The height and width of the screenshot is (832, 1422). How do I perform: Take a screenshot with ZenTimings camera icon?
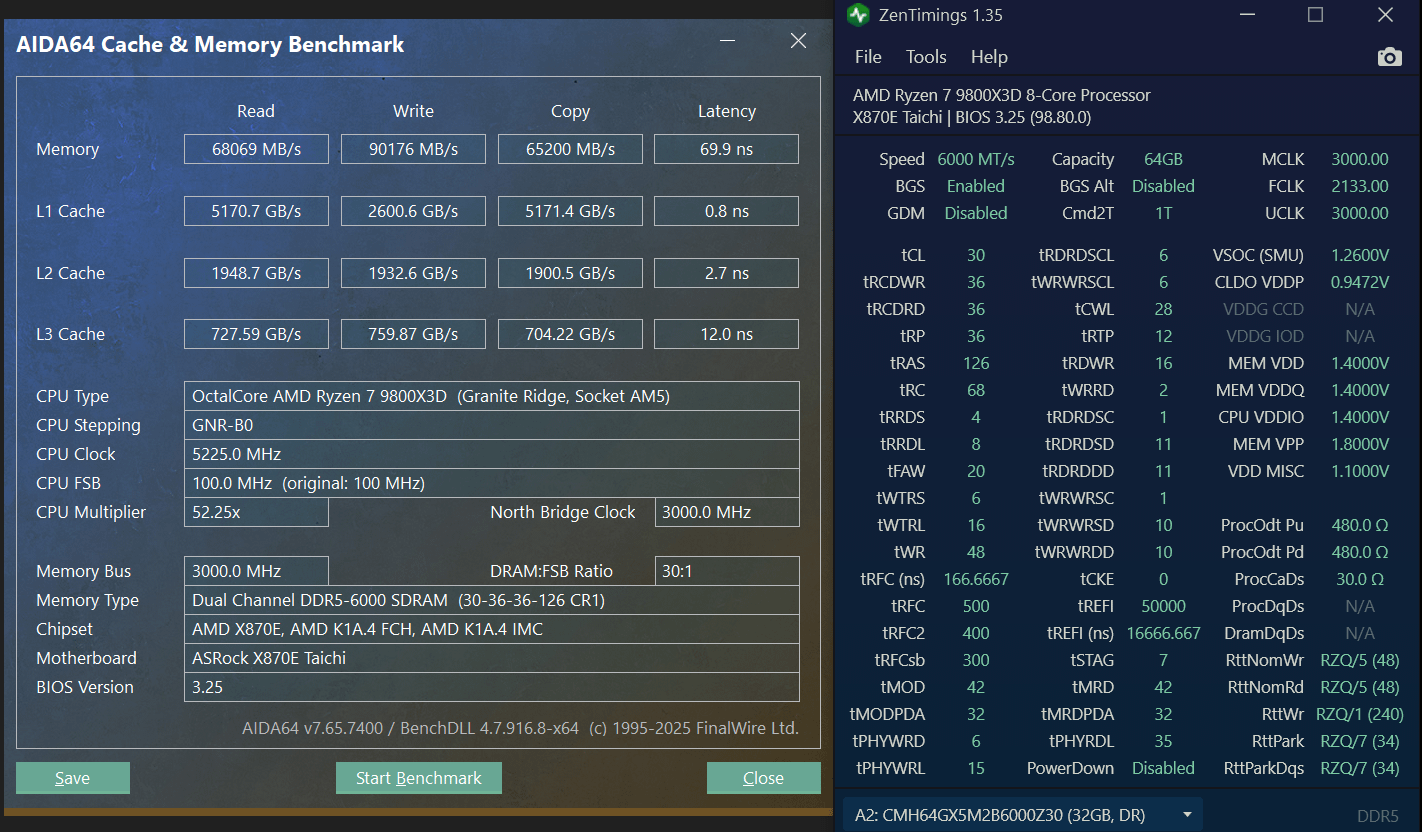point(1389,57)
